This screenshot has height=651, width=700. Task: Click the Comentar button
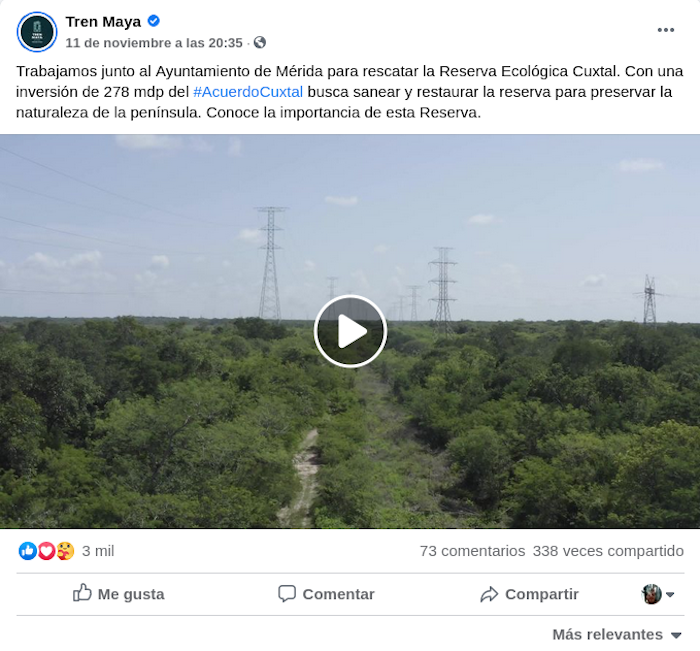point(326,594)
